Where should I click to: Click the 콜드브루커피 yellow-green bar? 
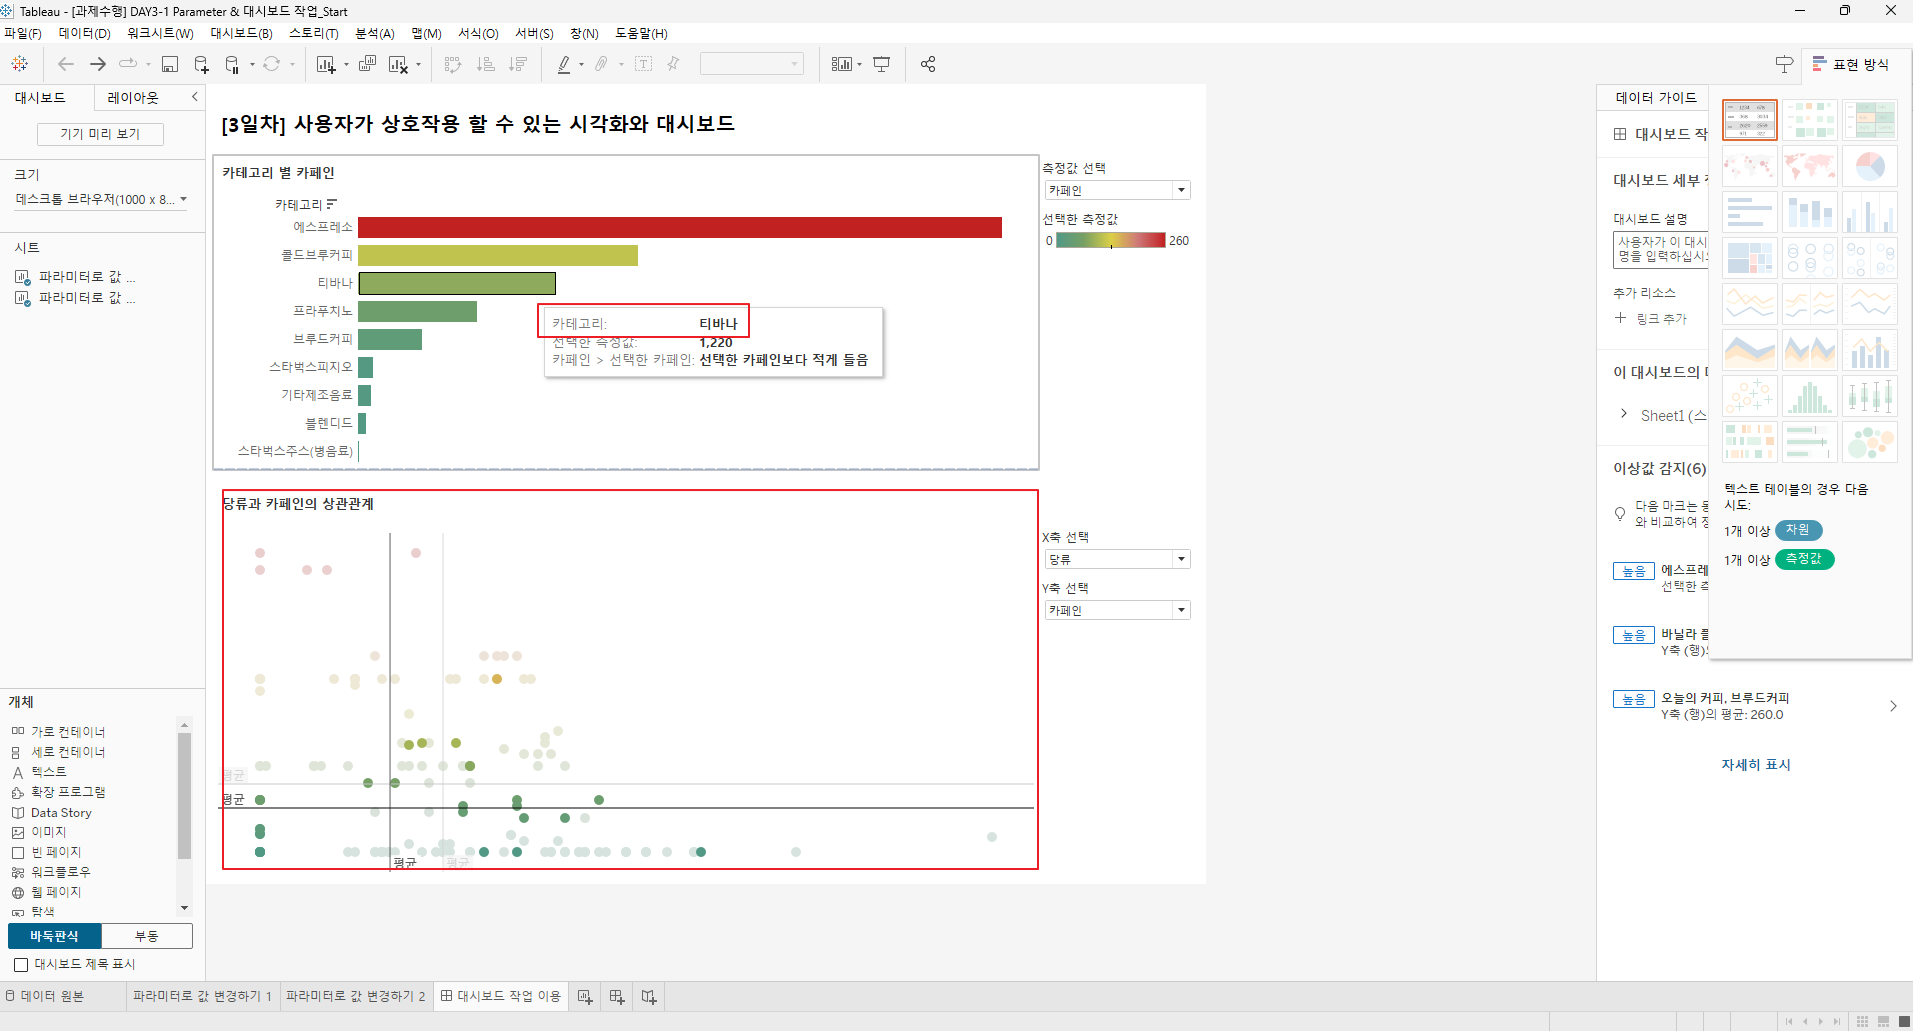pos(498,255)
